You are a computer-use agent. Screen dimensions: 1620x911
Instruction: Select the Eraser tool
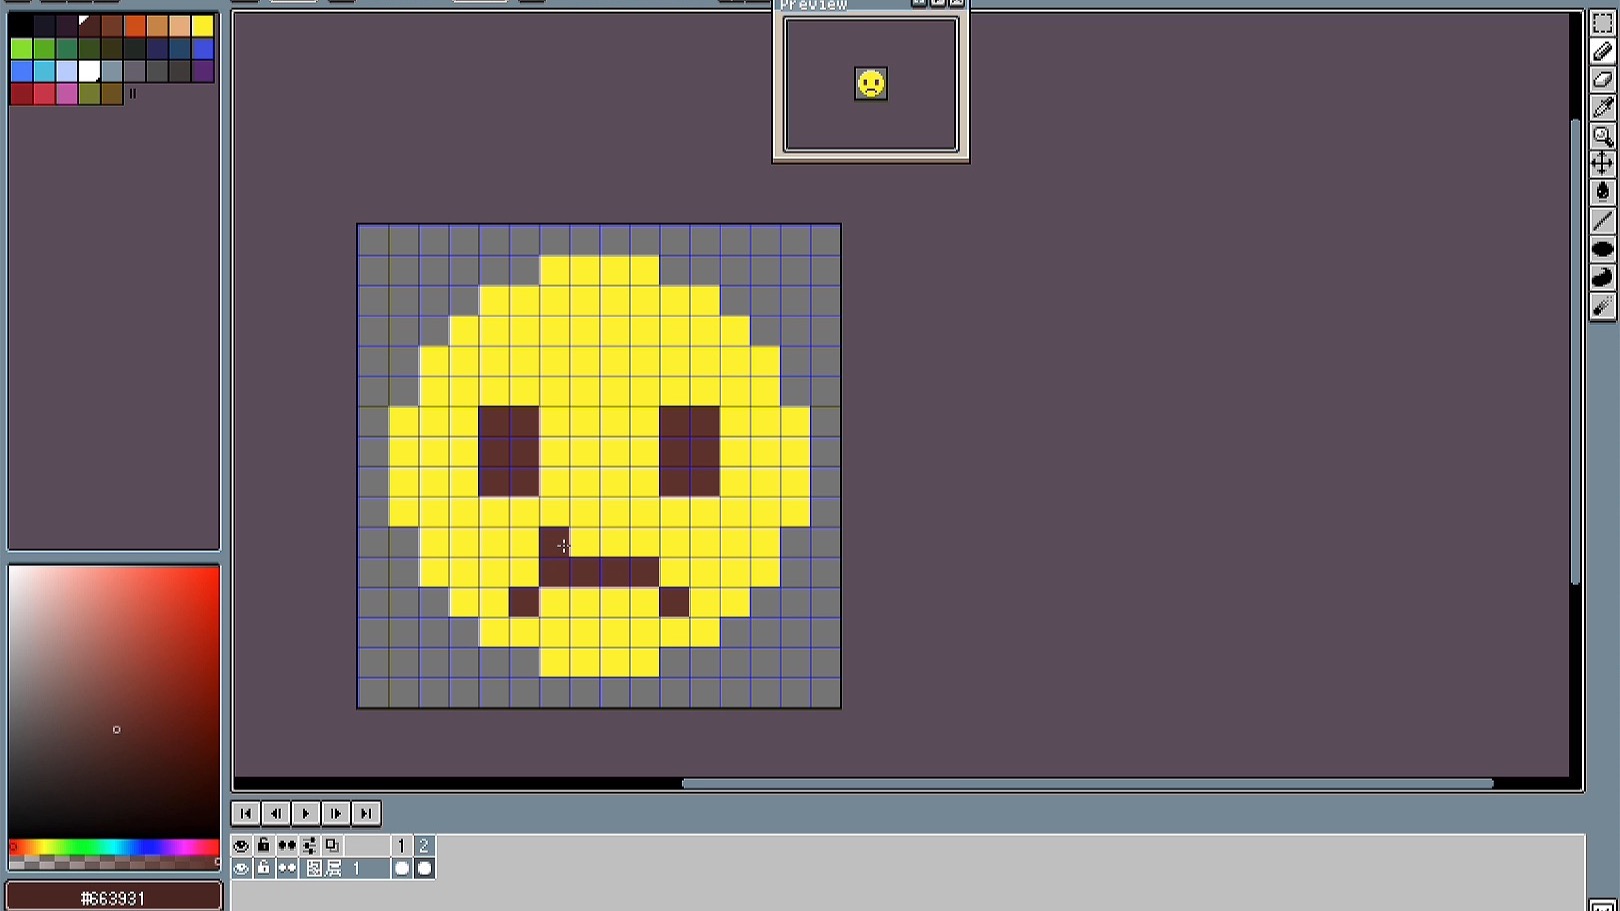click(x=1604, y=80)
